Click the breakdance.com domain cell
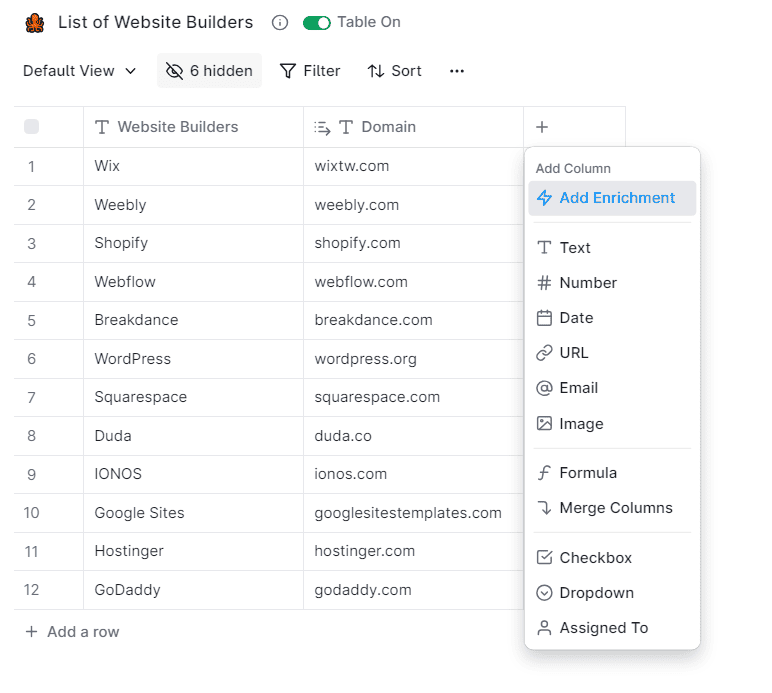The height and width of the screenshot is (693, 772). 414,320
